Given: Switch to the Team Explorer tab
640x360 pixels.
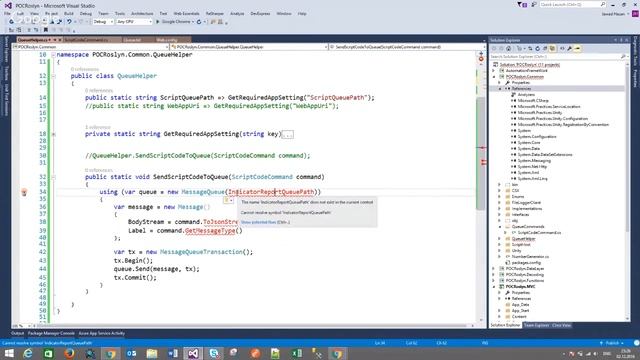Looking at the screenshot, I should click(x=536, y=325).
